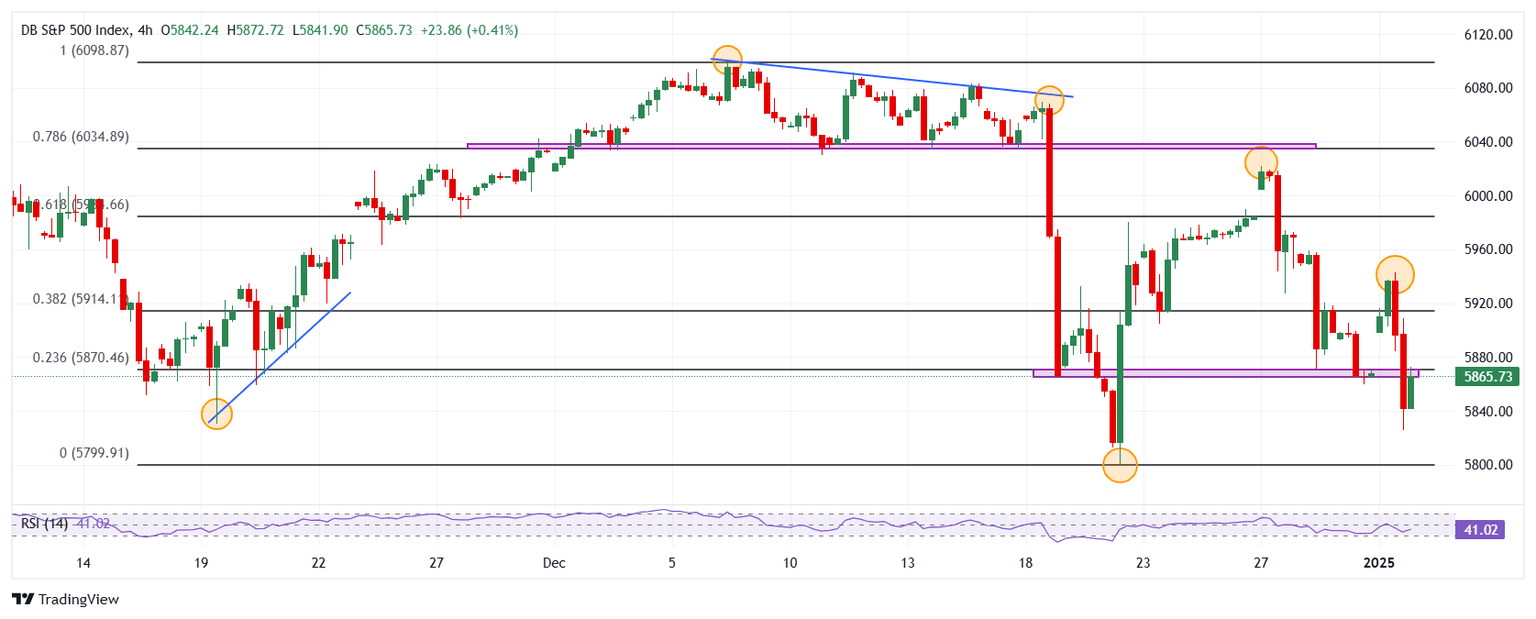Viewport: 1536px width, 619px height.
Task: Click the green 5865.73 current price tag
Action: (1491, 377)
